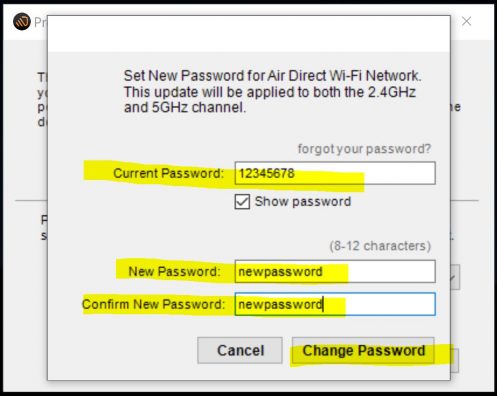Cancel the password change dialog
This screenshot has height=396, width=497.
pyautogui.click(x=240, y=350)
